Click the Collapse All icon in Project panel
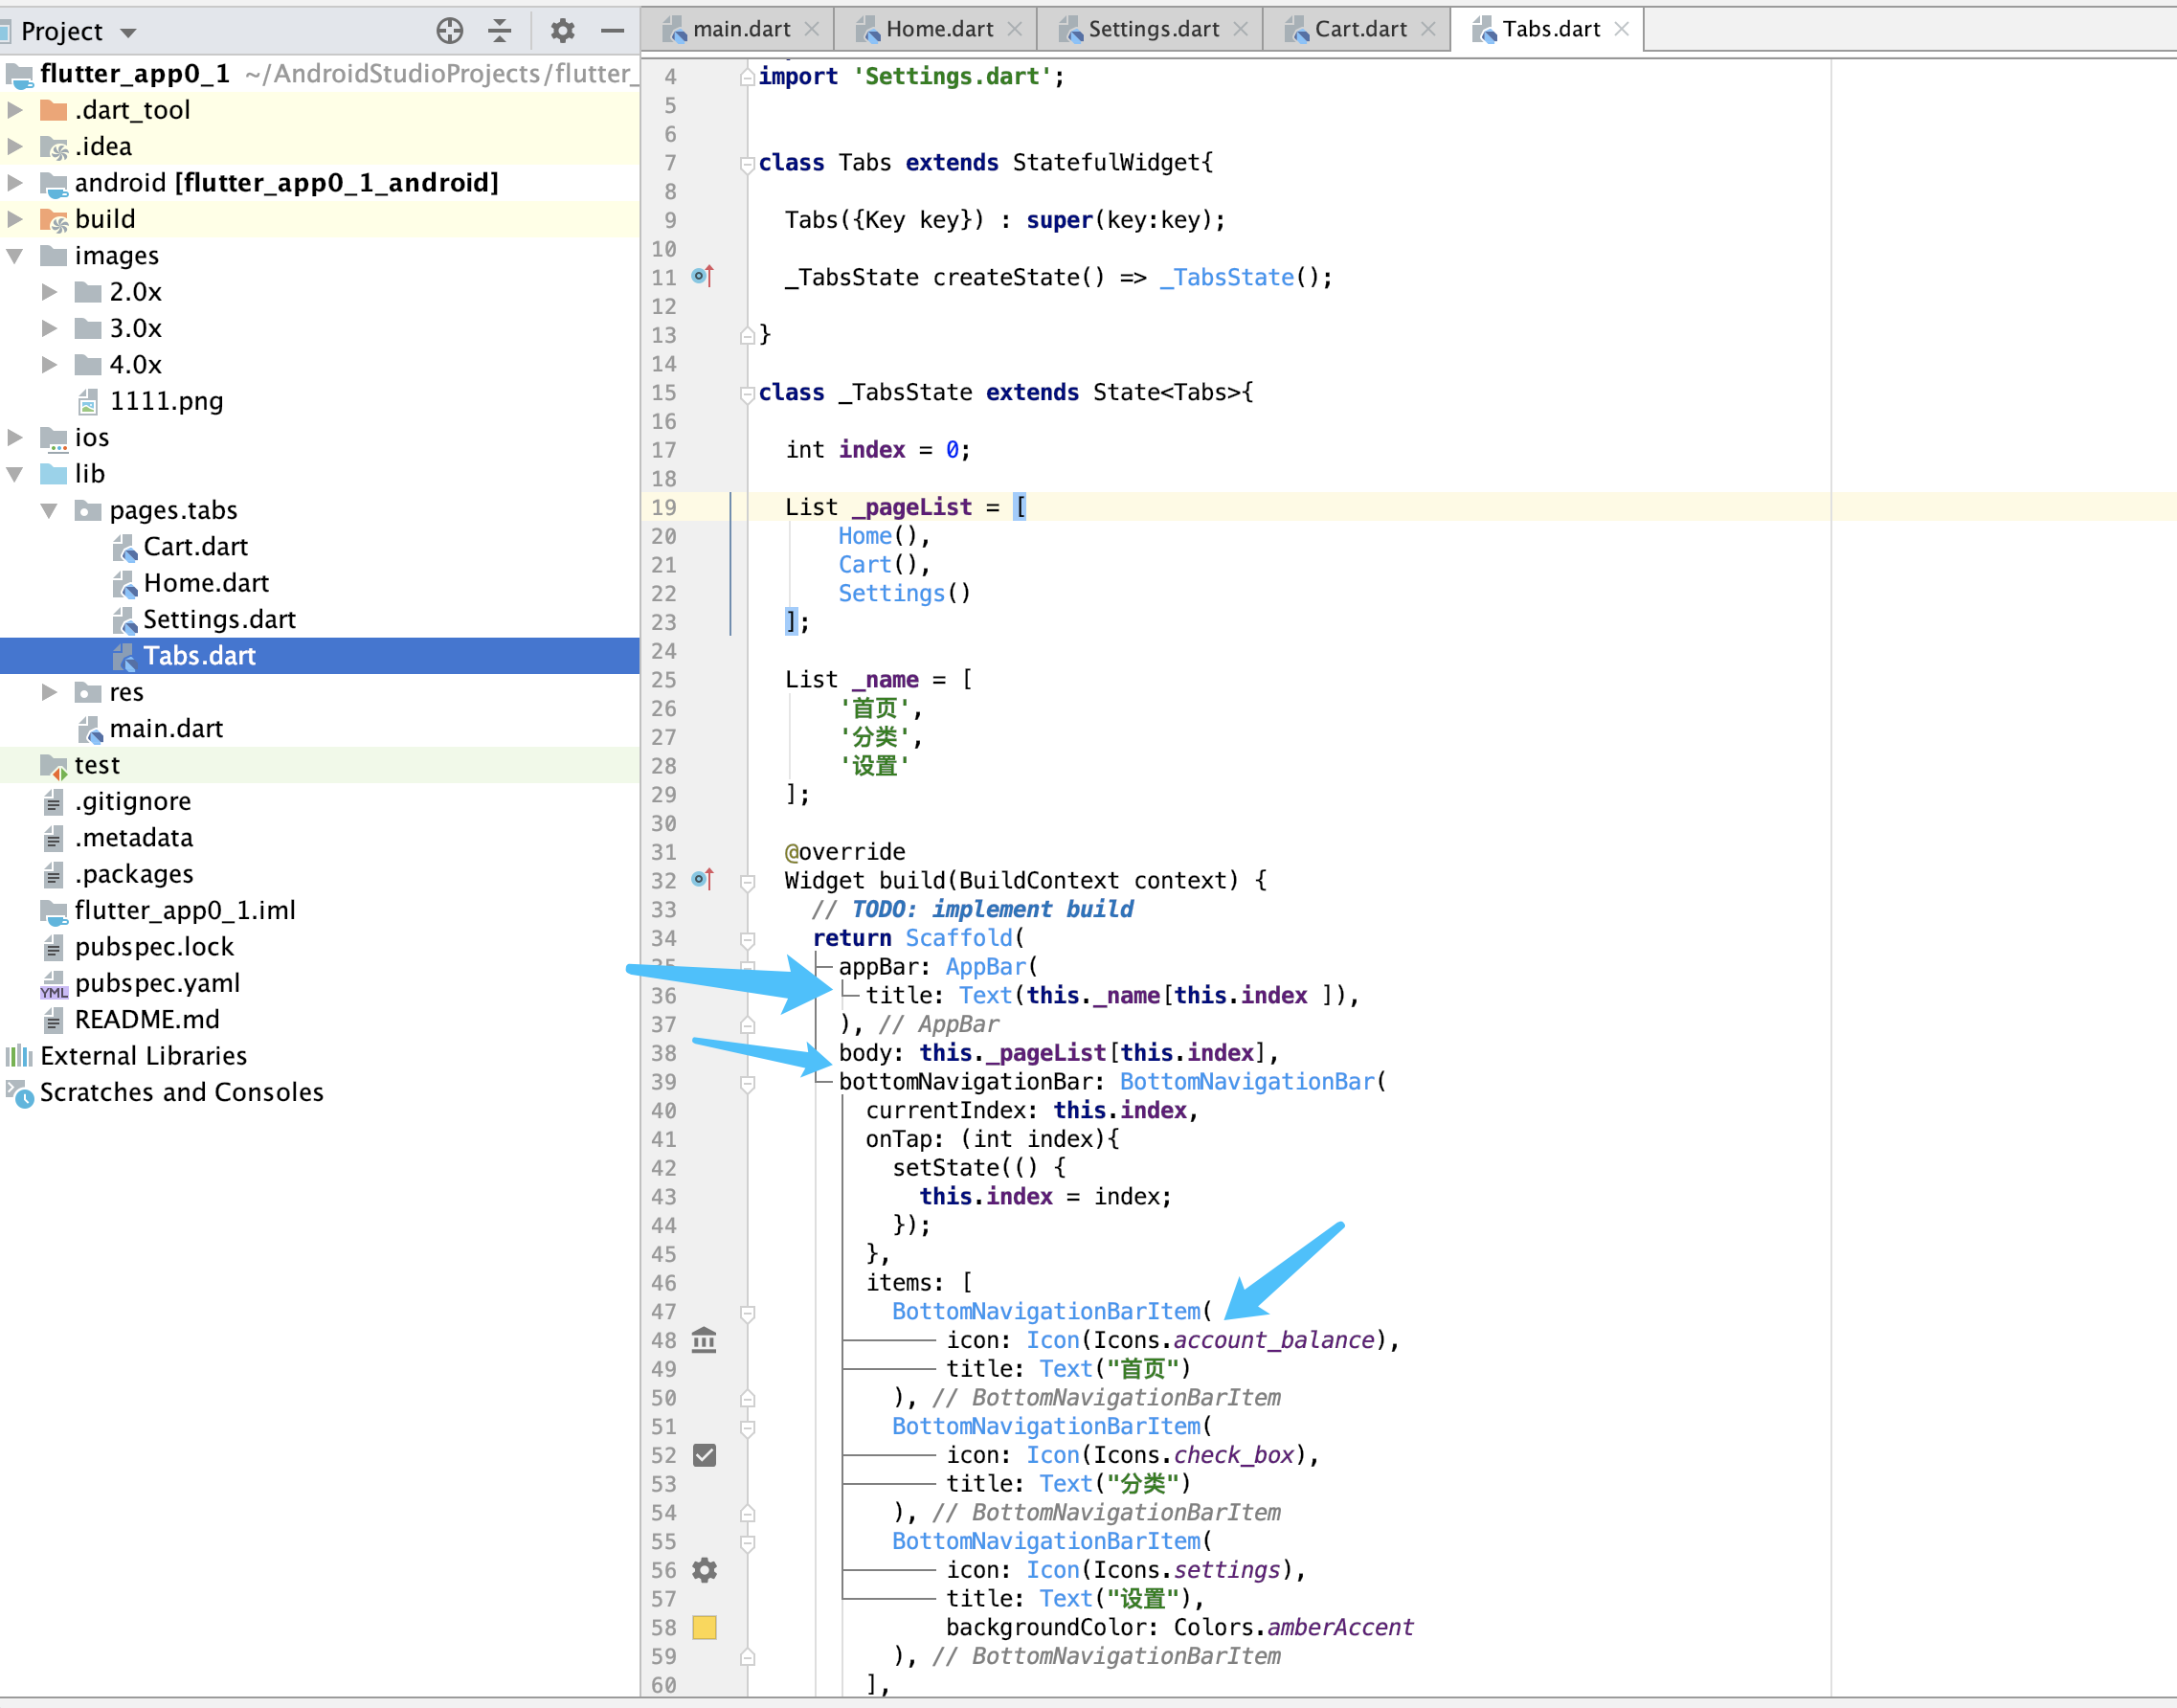 (500, 31)
